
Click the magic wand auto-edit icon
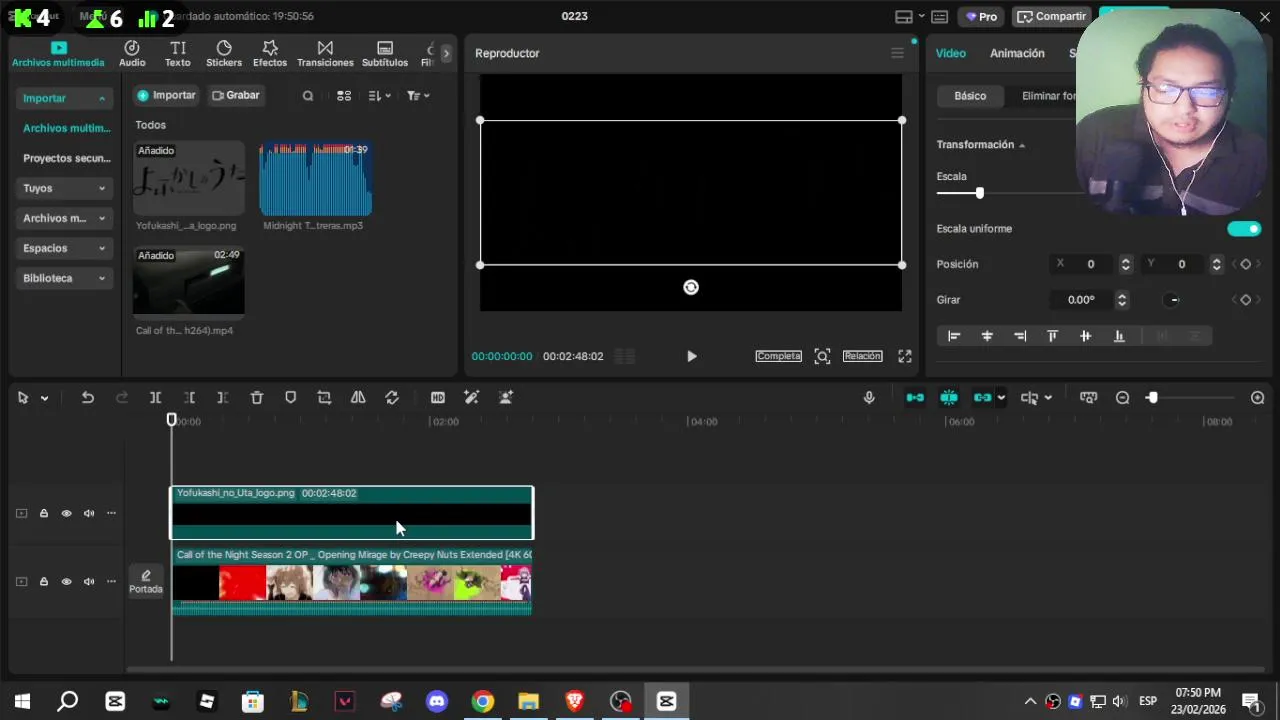(472, 398)
